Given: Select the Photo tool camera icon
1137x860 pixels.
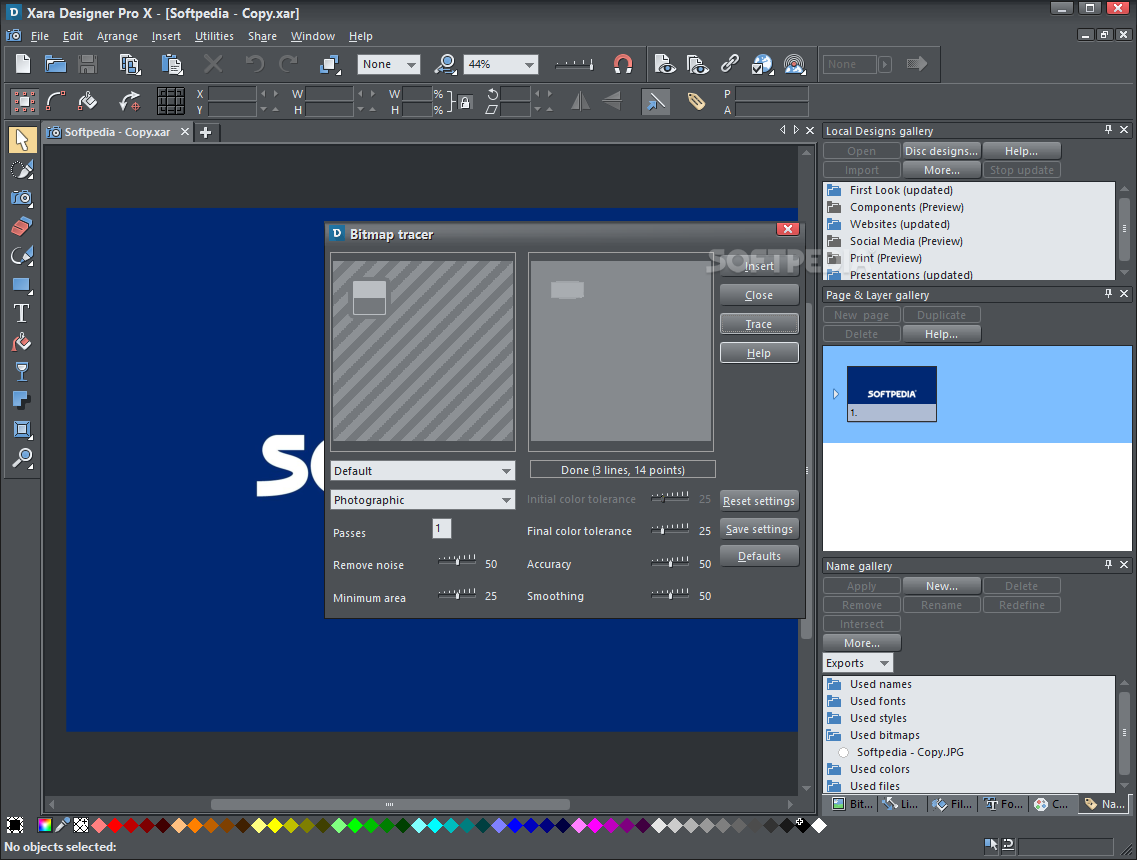Looking at the screenshot, I should (x=22, y=197).
